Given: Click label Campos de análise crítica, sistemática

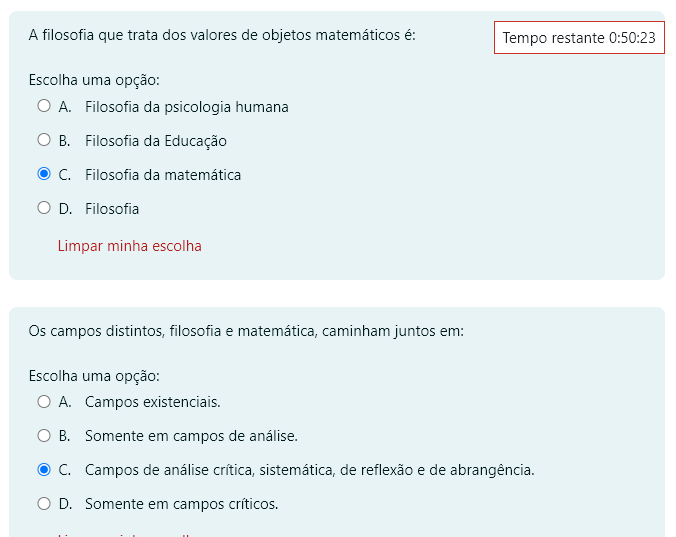Looking at the screenshot, I should 310,470.
